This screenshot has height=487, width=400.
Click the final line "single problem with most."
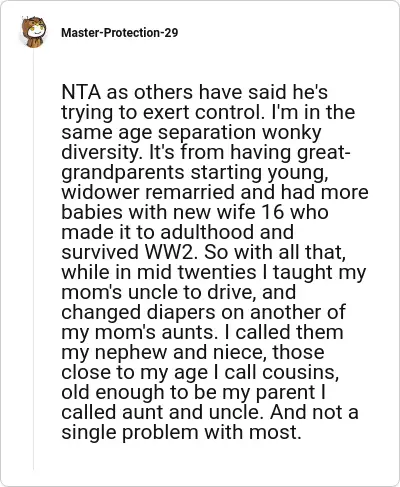(x=182, y=433)
